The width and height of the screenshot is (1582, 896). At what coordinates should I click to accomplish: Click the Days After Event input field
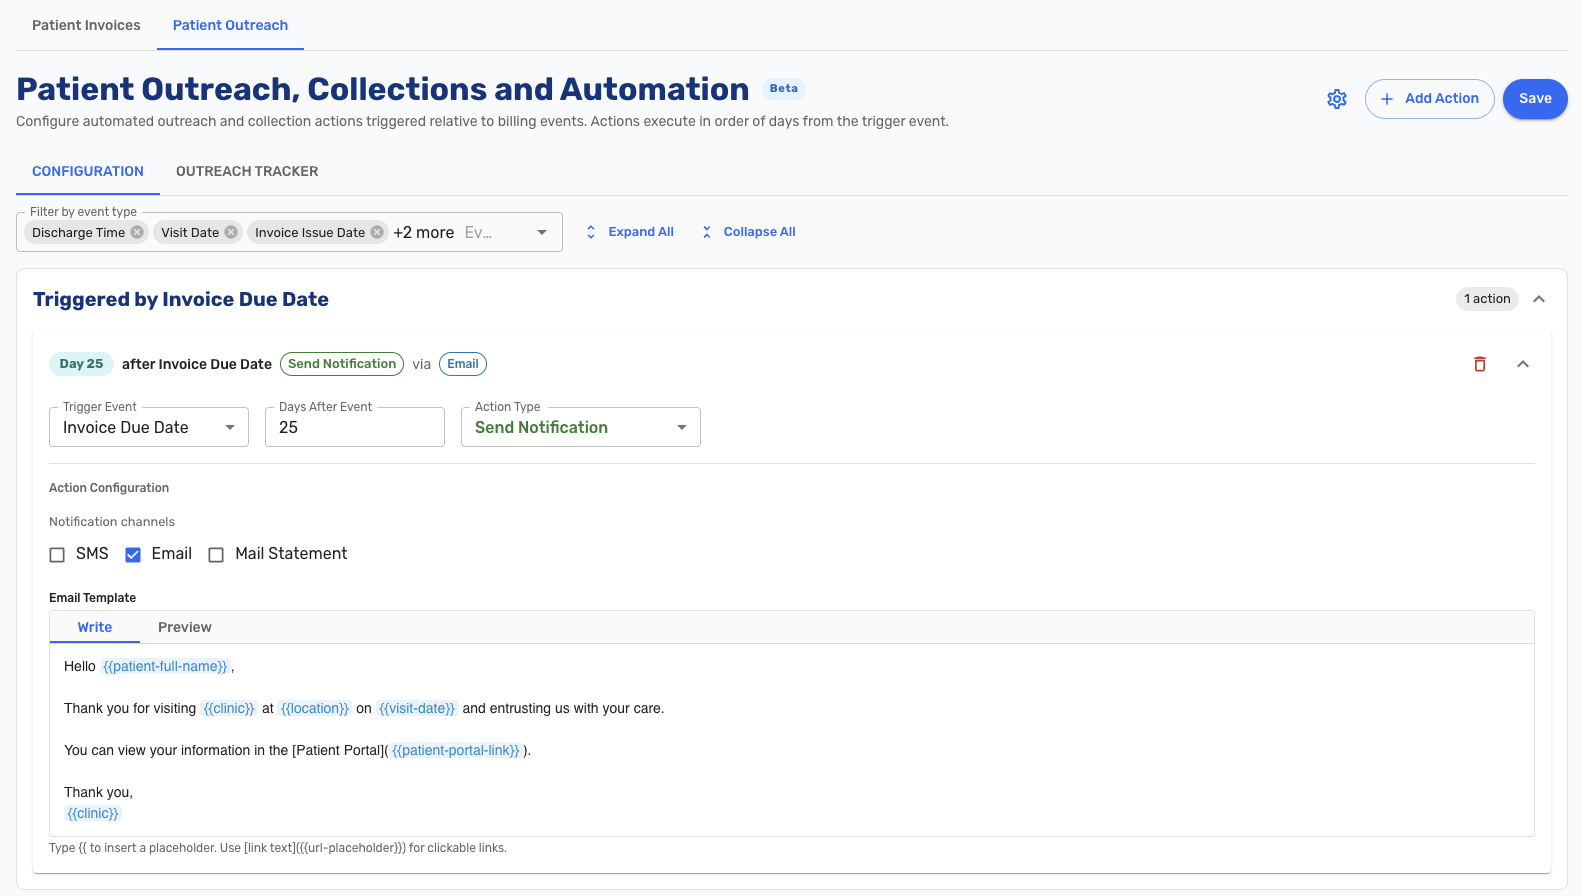pos(355,427)
